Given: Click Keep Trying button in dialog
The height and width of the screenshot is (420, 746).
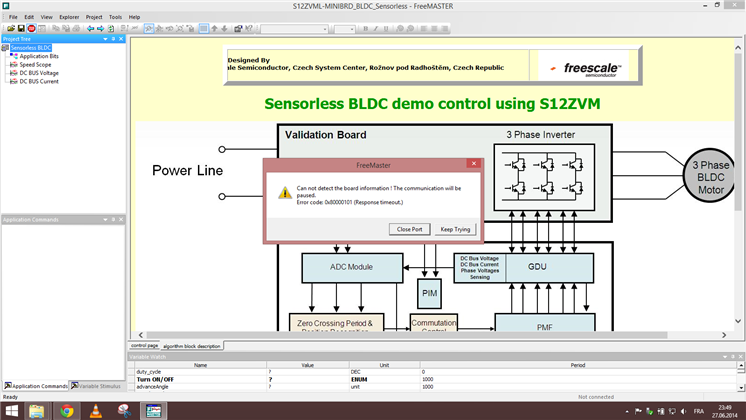Looking at the screenshot, I should tap(455, 229).
